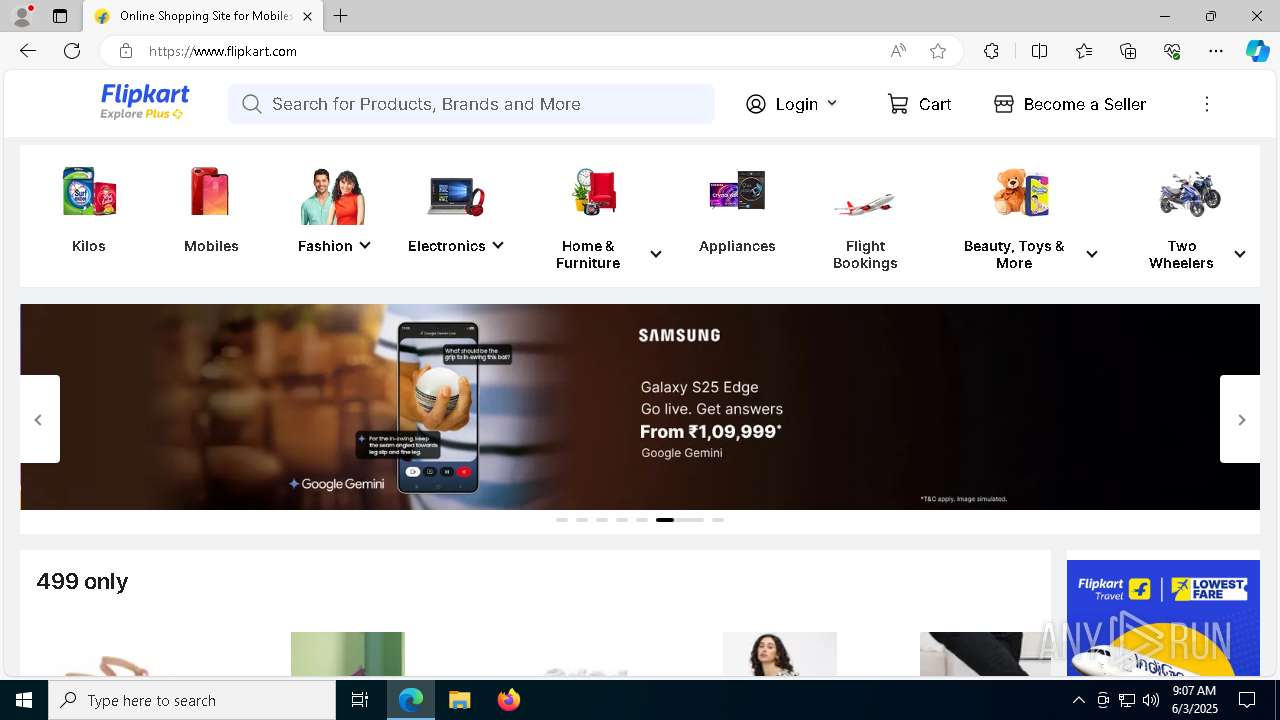Open the three-dot more options menu
The width and height of the screenshot is (1280, 720).
1207,104
